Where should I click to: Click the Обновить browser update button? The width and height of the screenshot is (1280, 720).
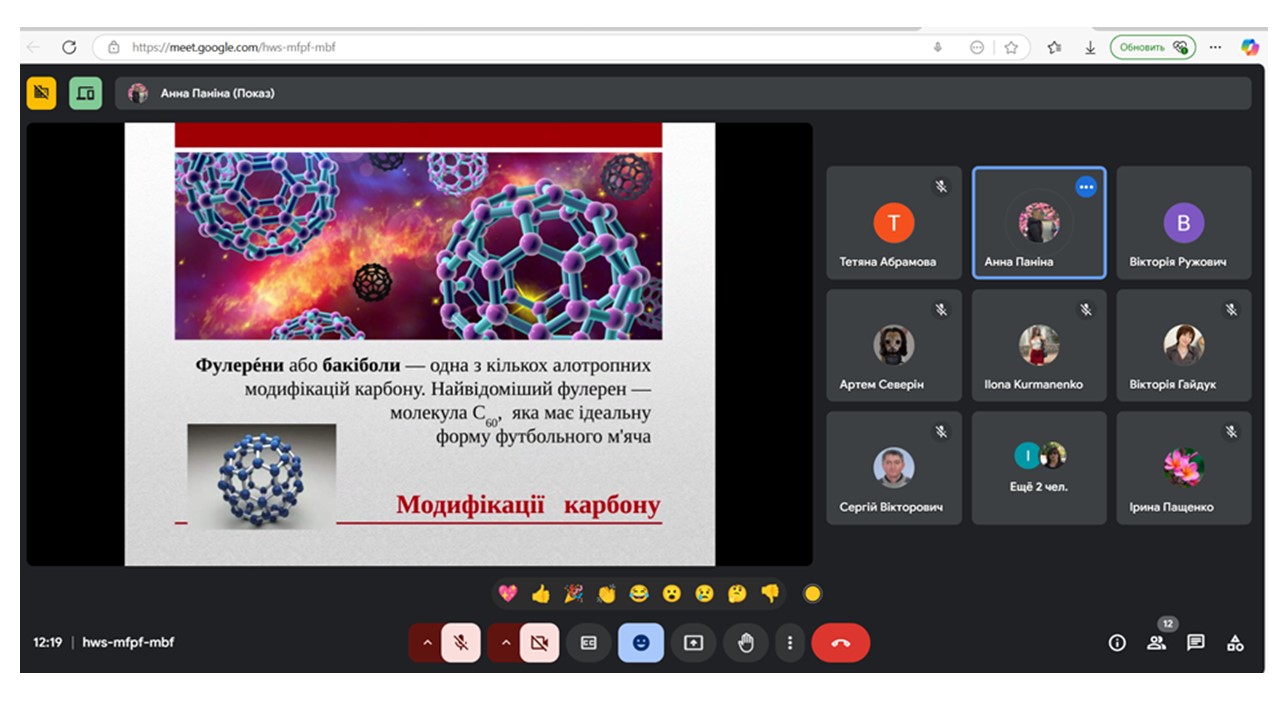click(1152, 47)
